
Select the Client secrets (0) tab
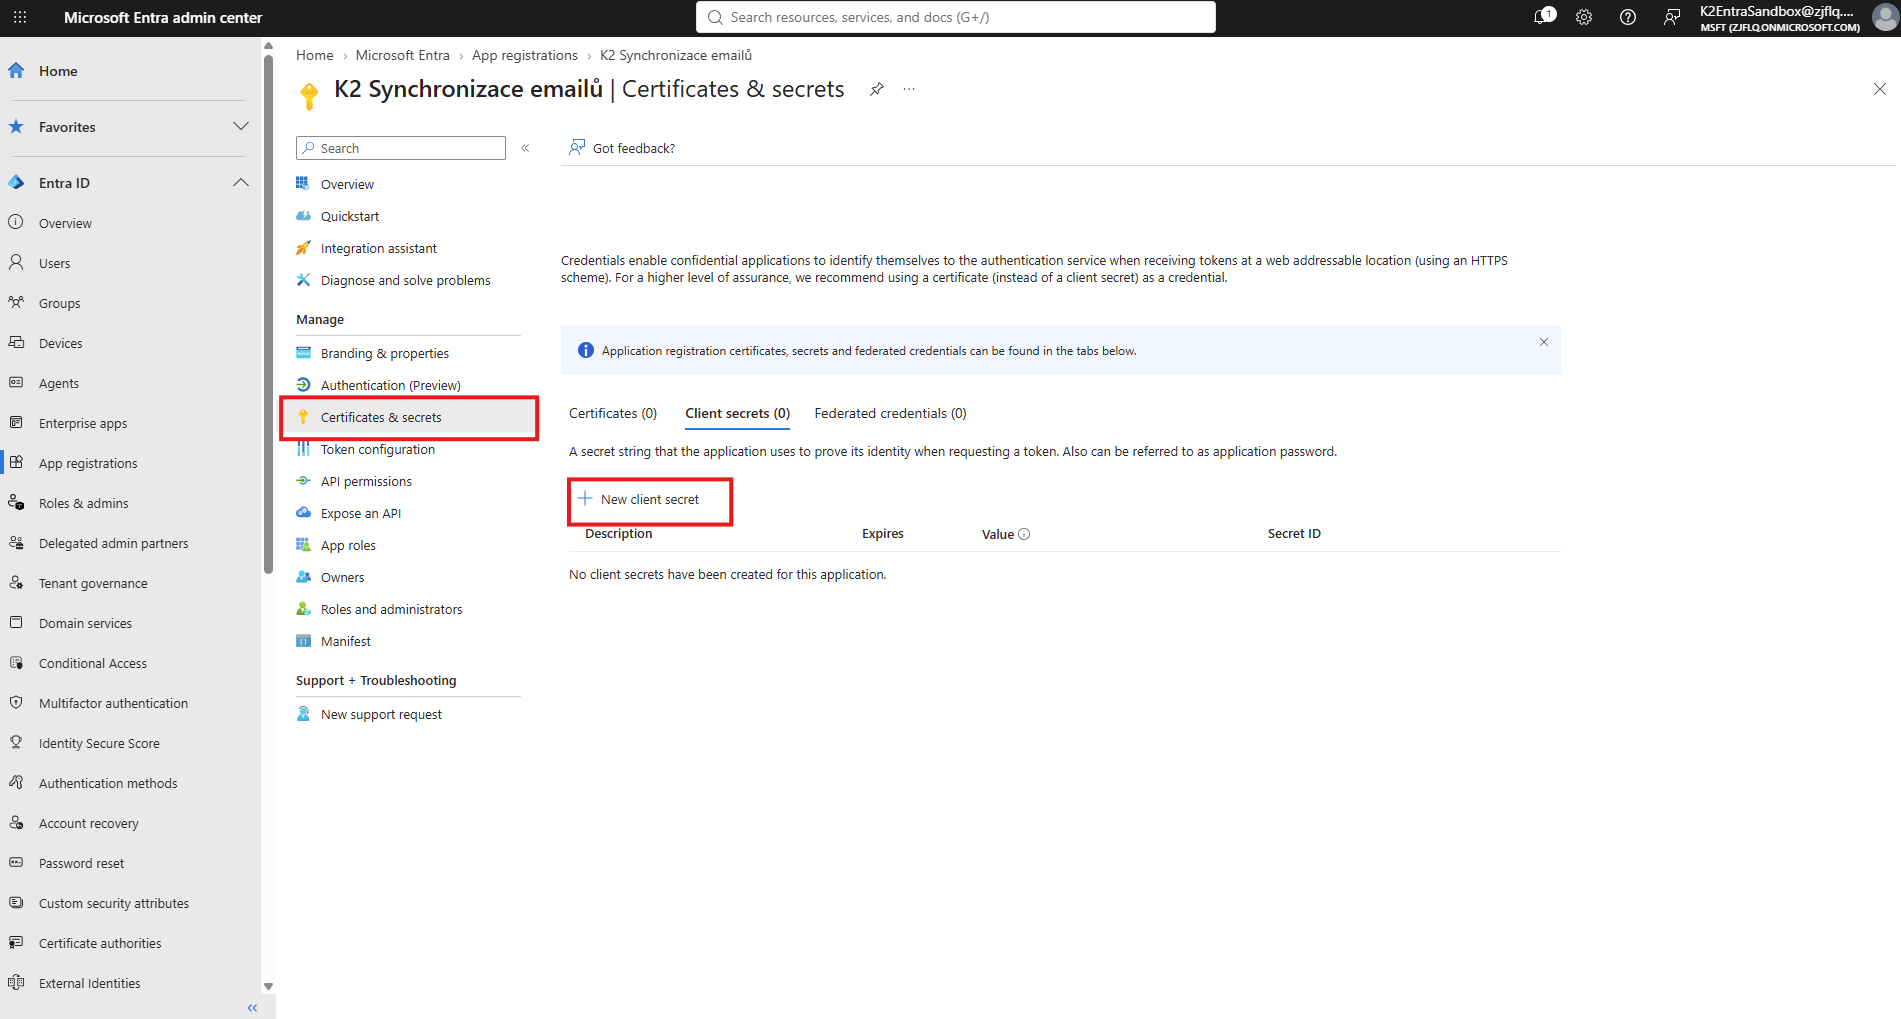tap(738, 413)
